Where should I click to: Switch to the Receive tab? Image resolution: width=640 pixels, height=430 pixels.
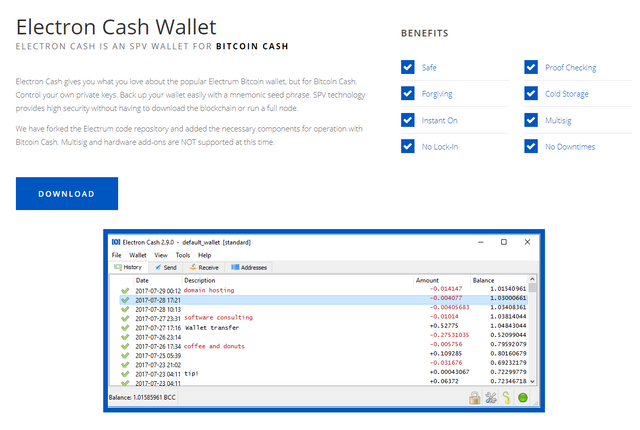(204, 268)
